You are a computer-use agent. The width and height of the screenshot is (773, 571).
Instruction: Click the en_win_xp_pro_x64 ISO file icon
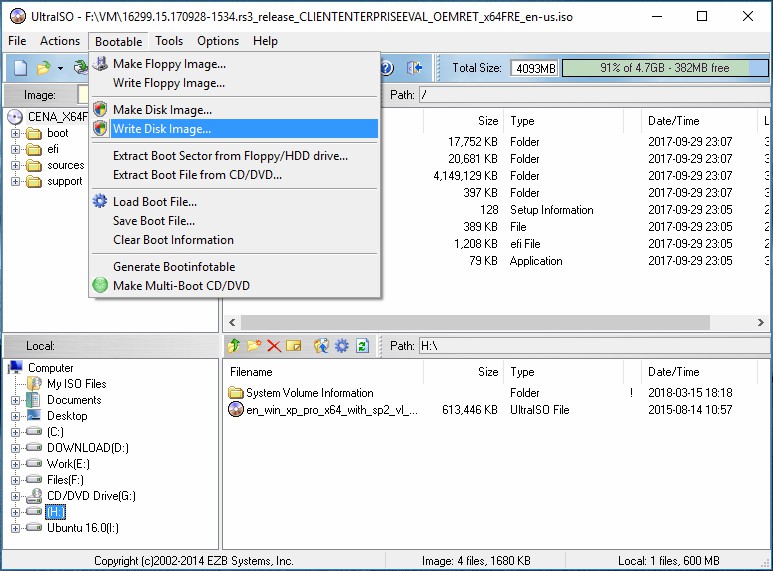[236, 410]
